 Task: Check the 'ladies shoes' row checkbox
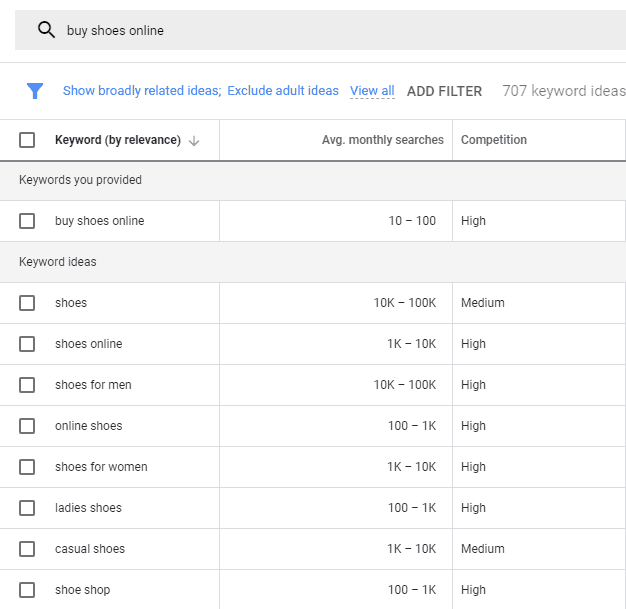(x=27, y=508)
